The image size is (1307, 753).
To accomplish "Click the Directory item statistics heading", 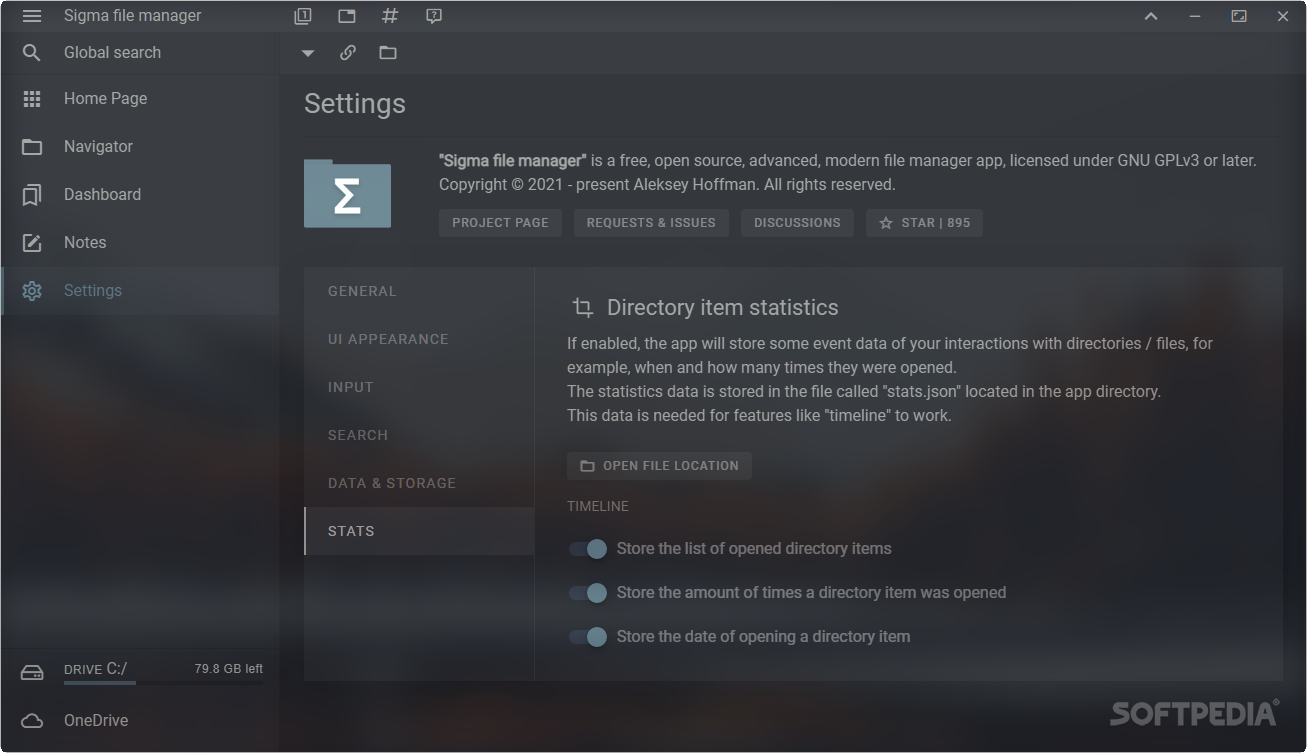I will (723, 308).
